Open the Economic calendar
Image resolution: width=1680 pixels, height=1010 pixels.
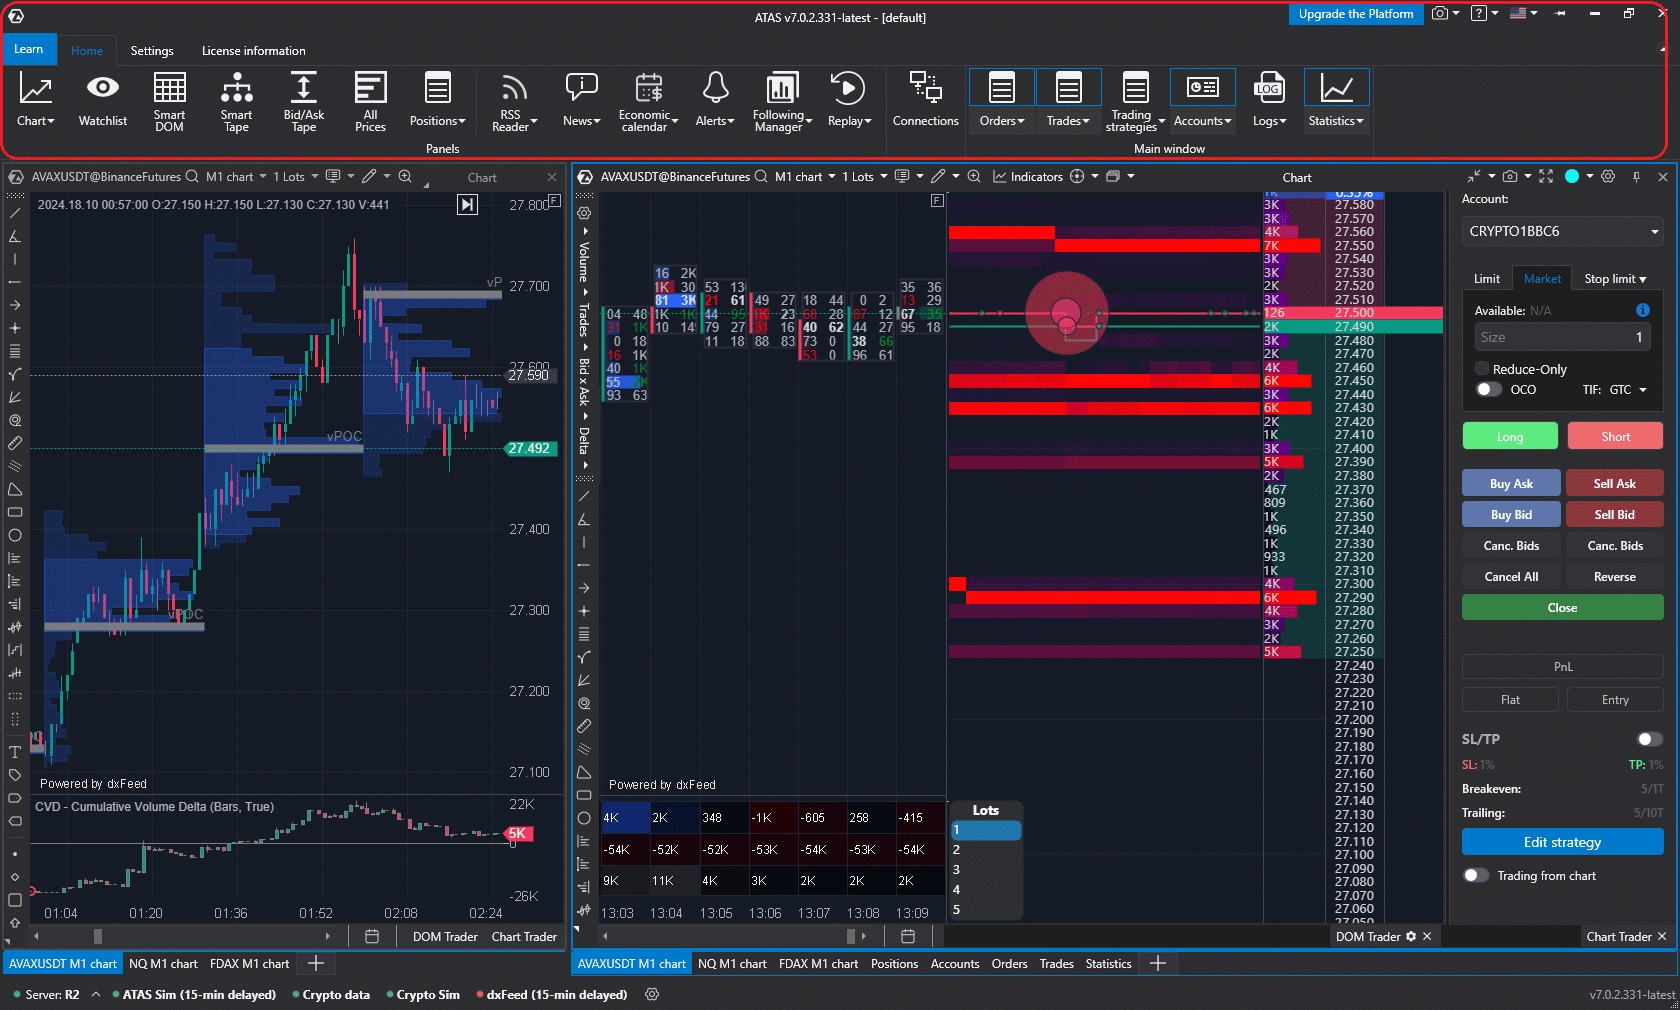click(x=648, y=101)
